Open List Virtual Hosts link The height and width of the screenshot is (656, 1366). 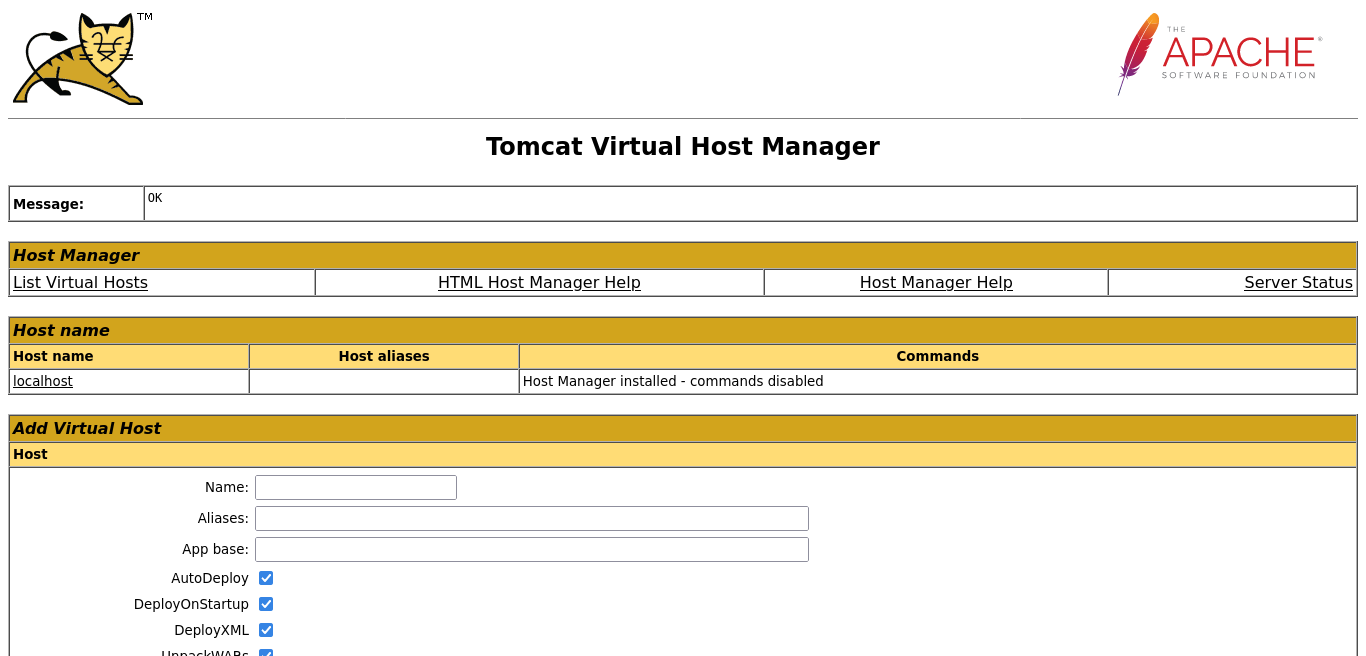pyautogui.click(x=80, y=283)
